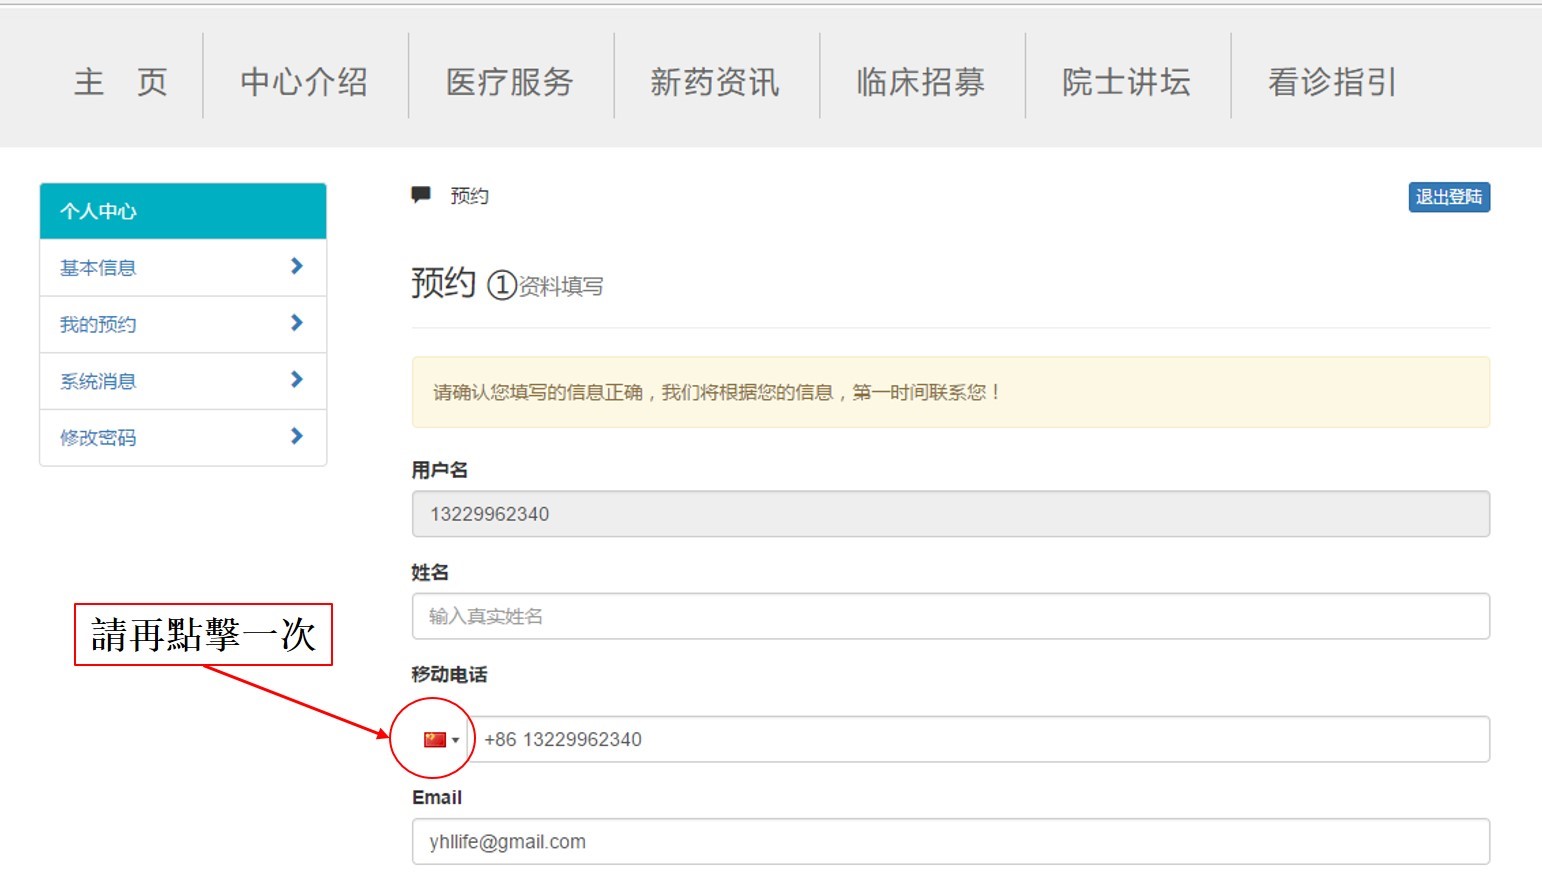This screenshot has height=873, width=1542.
Task: Click the China flag icon
Action: [435, 740]
